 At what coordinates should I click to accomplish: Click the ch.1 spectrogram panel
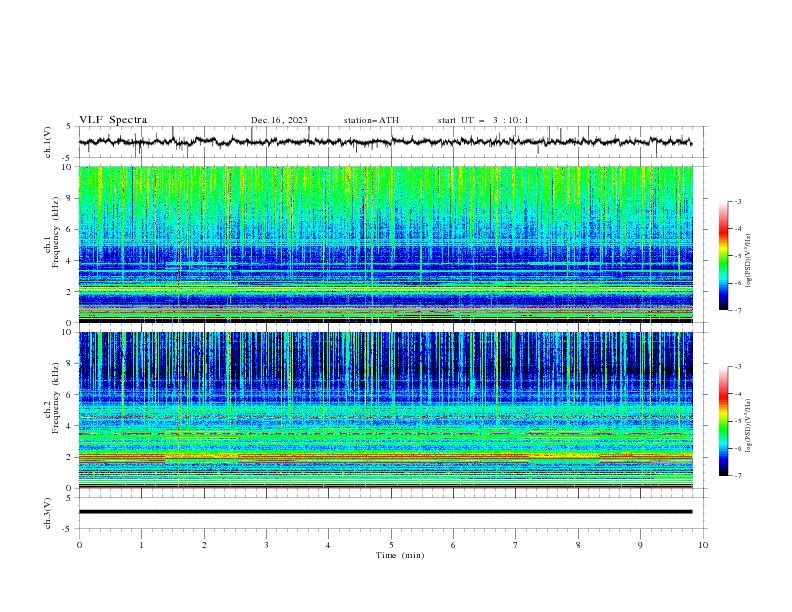tap(386, 244)
